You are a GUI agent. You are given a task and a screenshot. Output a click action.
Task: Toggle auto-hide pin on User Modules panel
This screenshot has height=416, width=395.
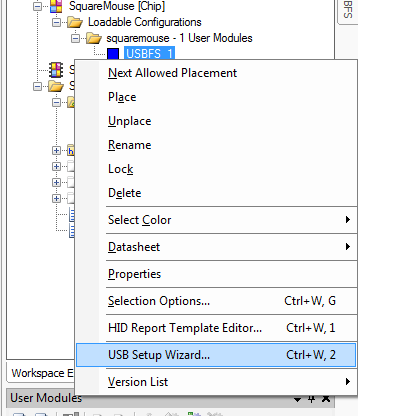(x=311, y=399)
